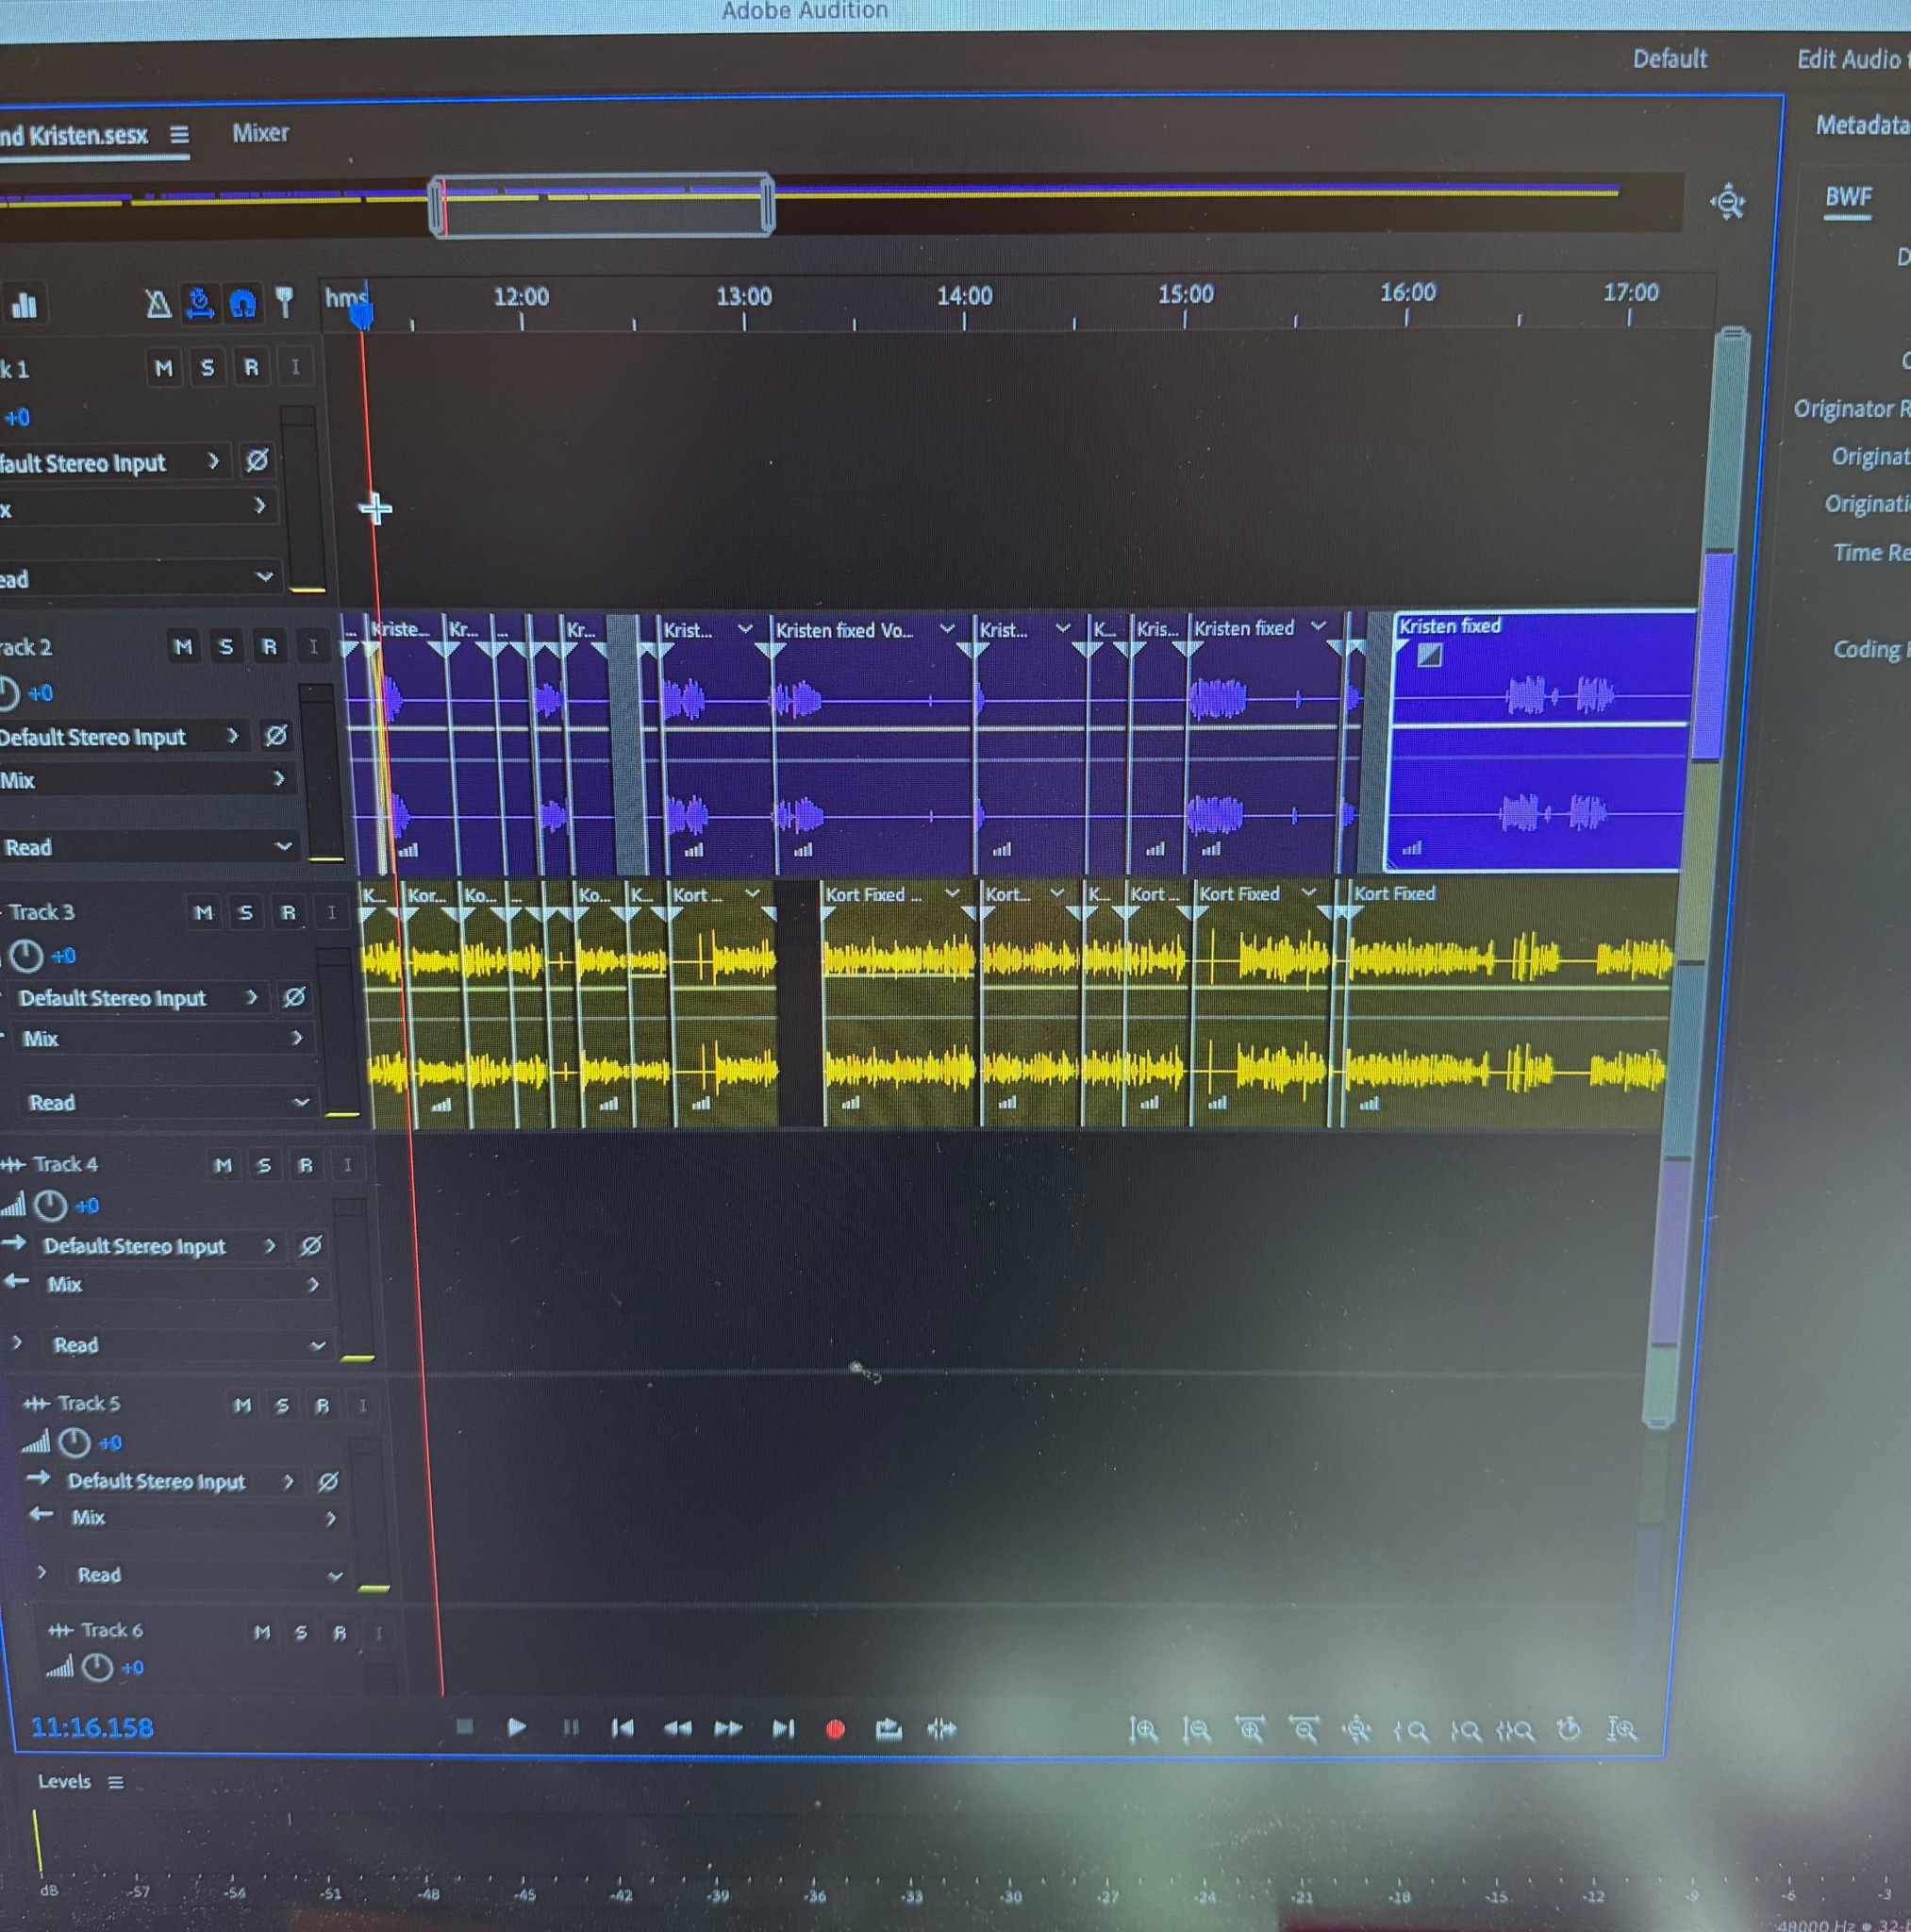Screen dimensions: 1911x1932
Task: Click Track 5 volume knob
Action: (74, 1442)
